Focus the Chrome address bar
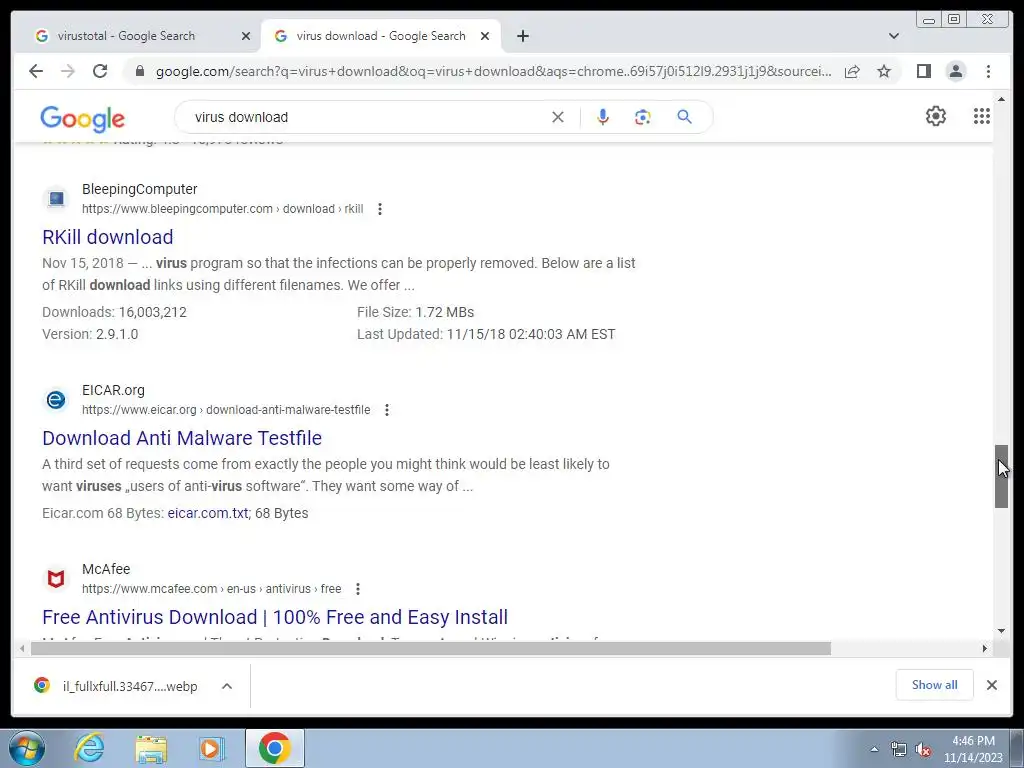 (493, 71)
